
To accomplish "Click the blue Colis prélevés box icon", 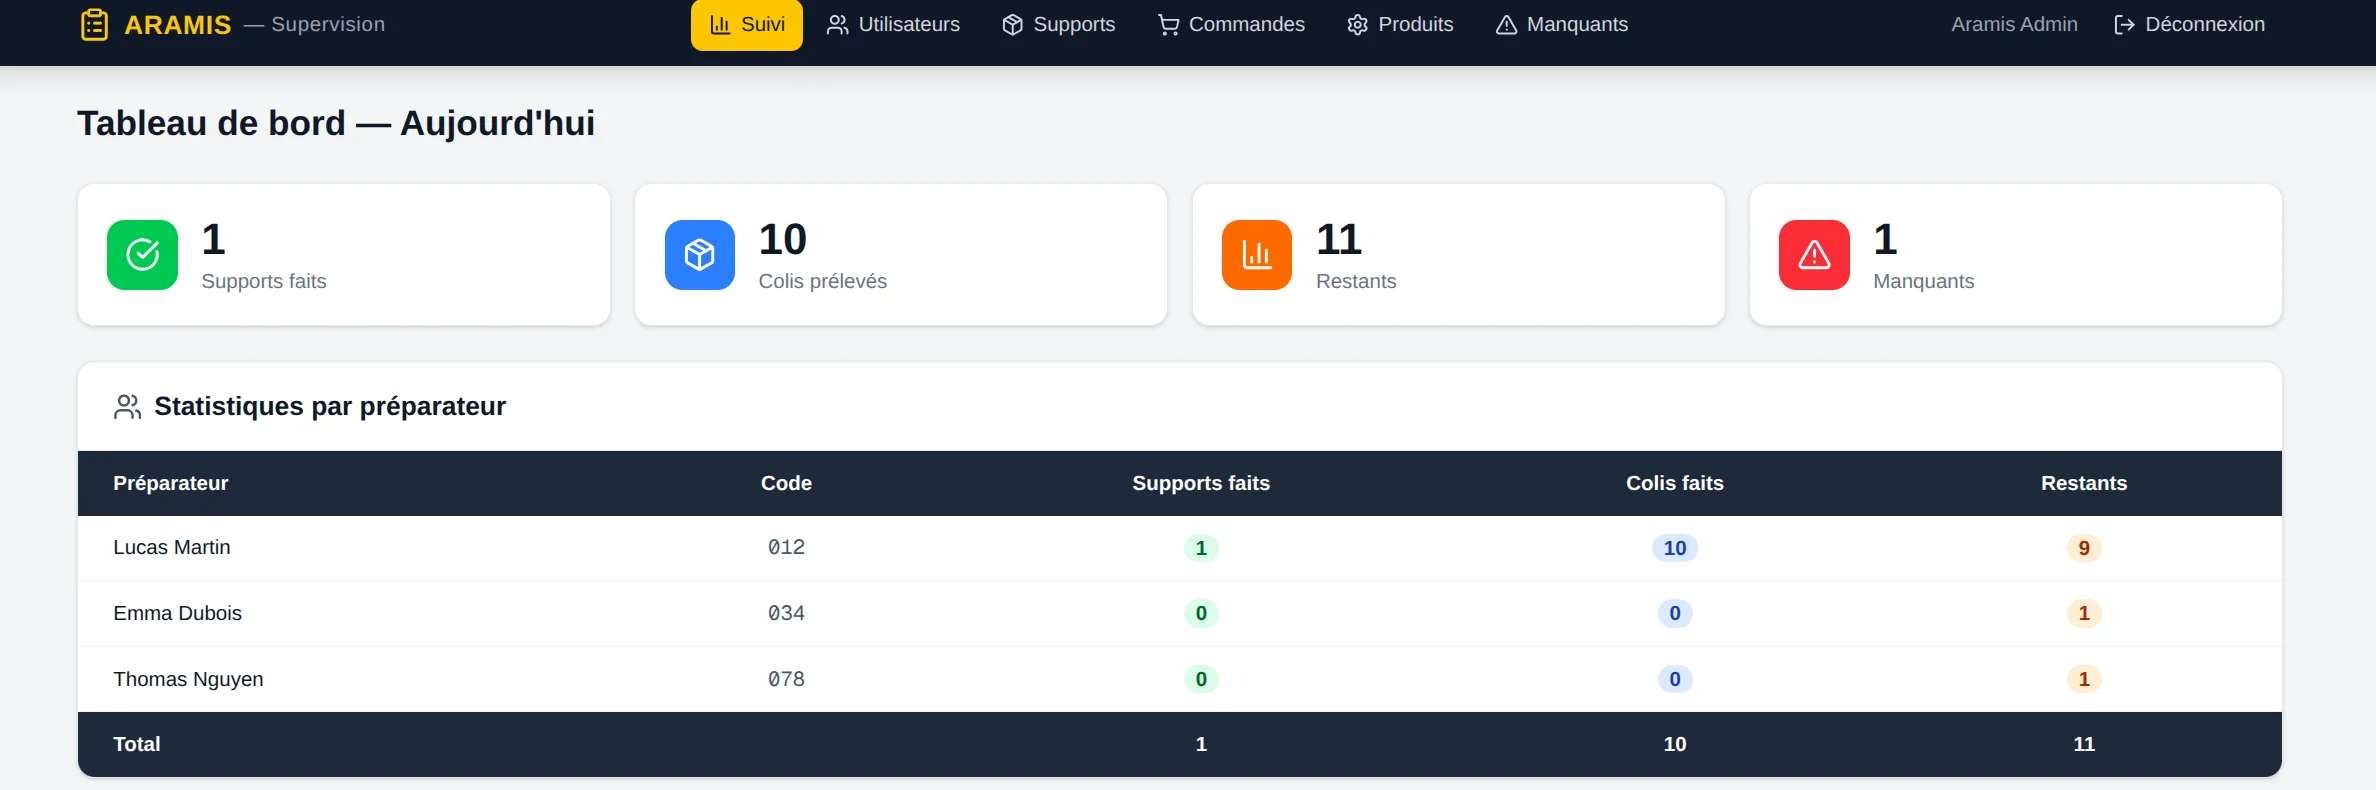I will click(x=700, y=255).
